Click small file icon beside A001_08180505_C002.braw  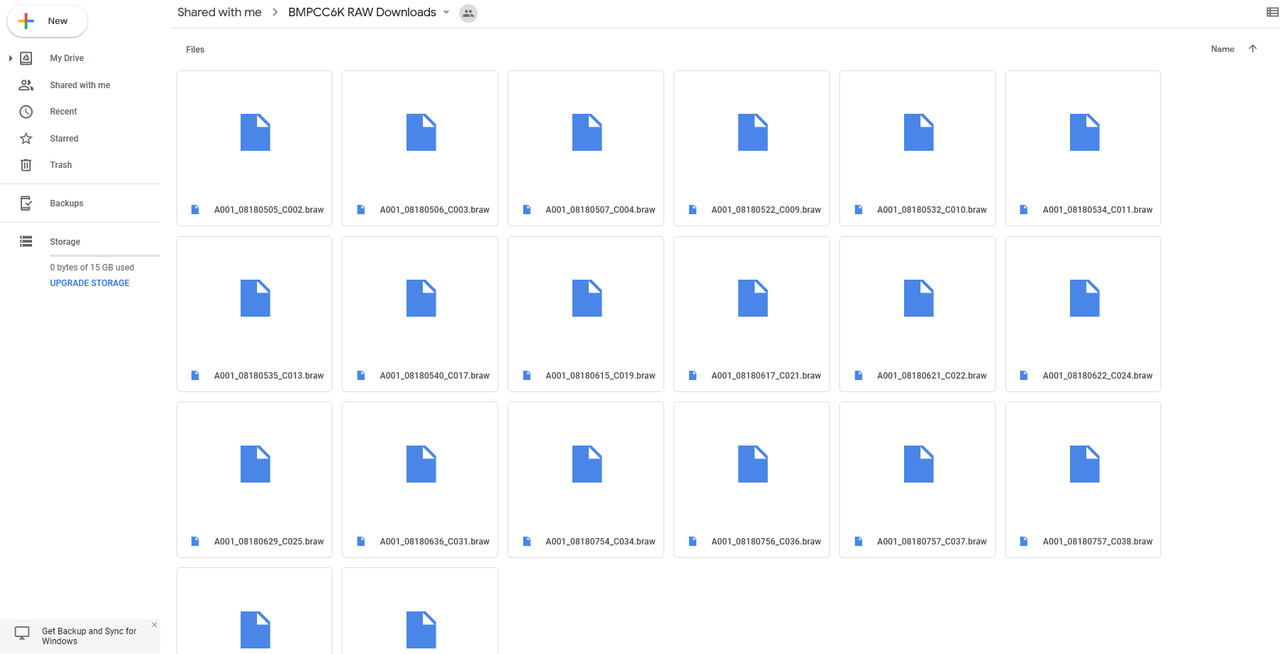pos(195,210)
